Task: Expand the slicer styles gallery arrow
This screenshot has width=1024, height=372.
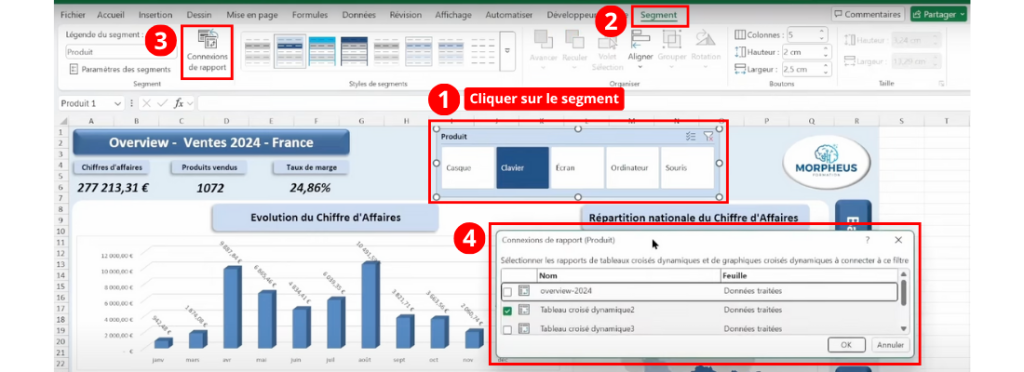Action: [x=507, y=51]
